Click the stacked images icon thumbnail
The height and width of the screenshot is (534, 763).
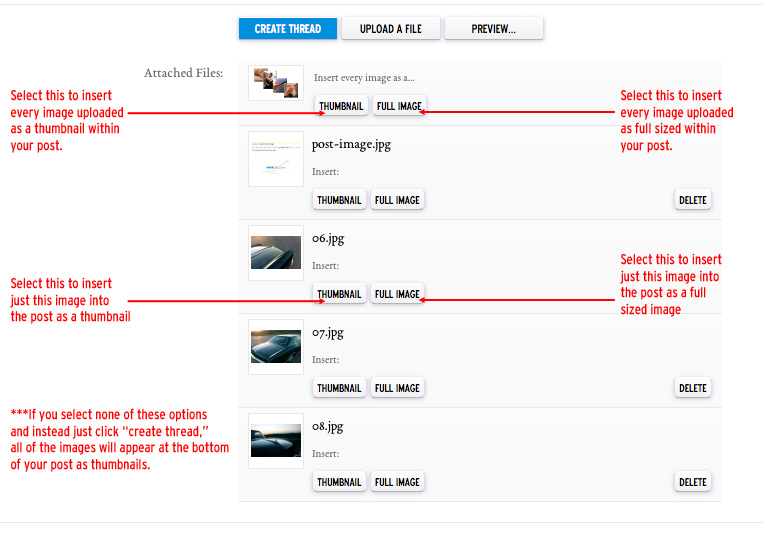(x=275, y=83)
